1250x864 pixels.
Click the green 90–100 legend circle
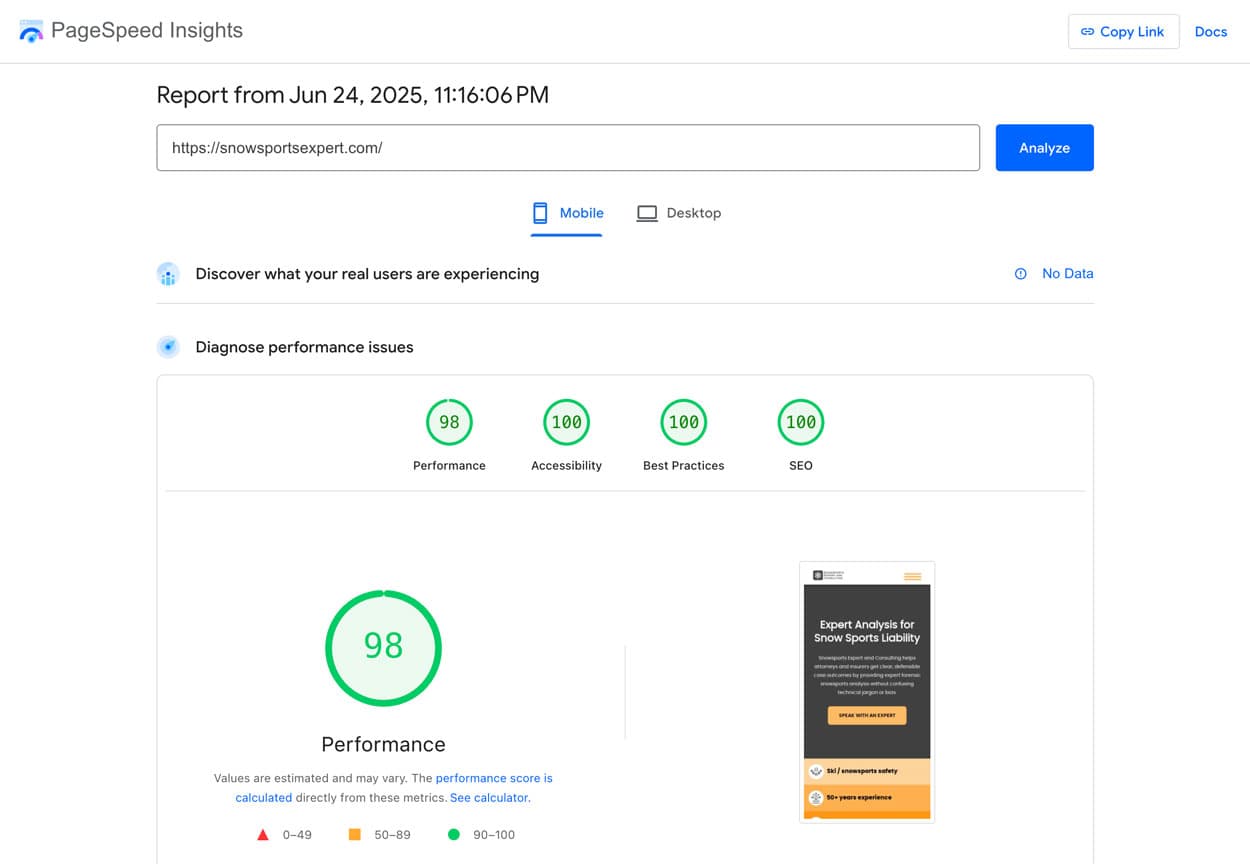click(x=453, y=834)
